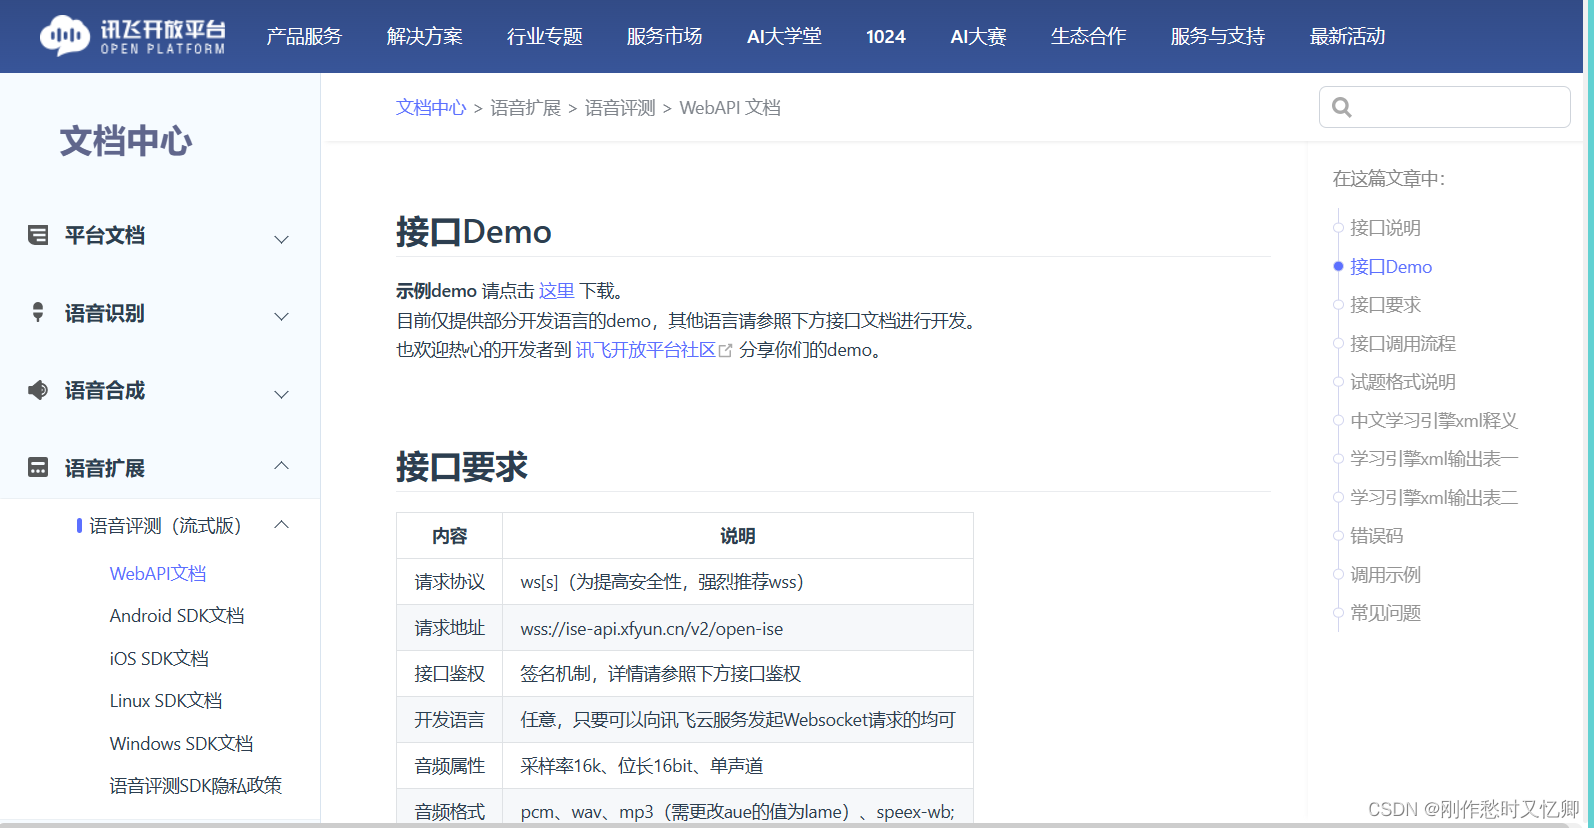Expand the 平台文档 section chevron

(x=282, y=239)
